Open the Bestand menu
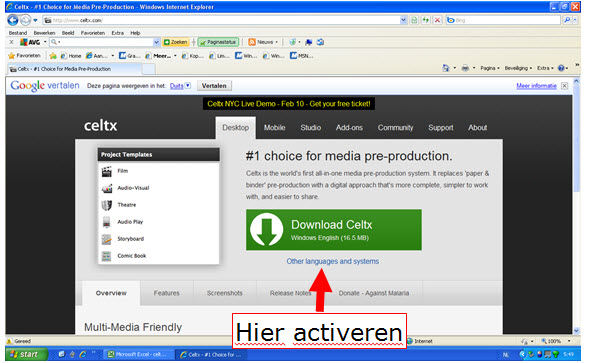This screenshot has width=590, height=363. (x=18, y=33)
